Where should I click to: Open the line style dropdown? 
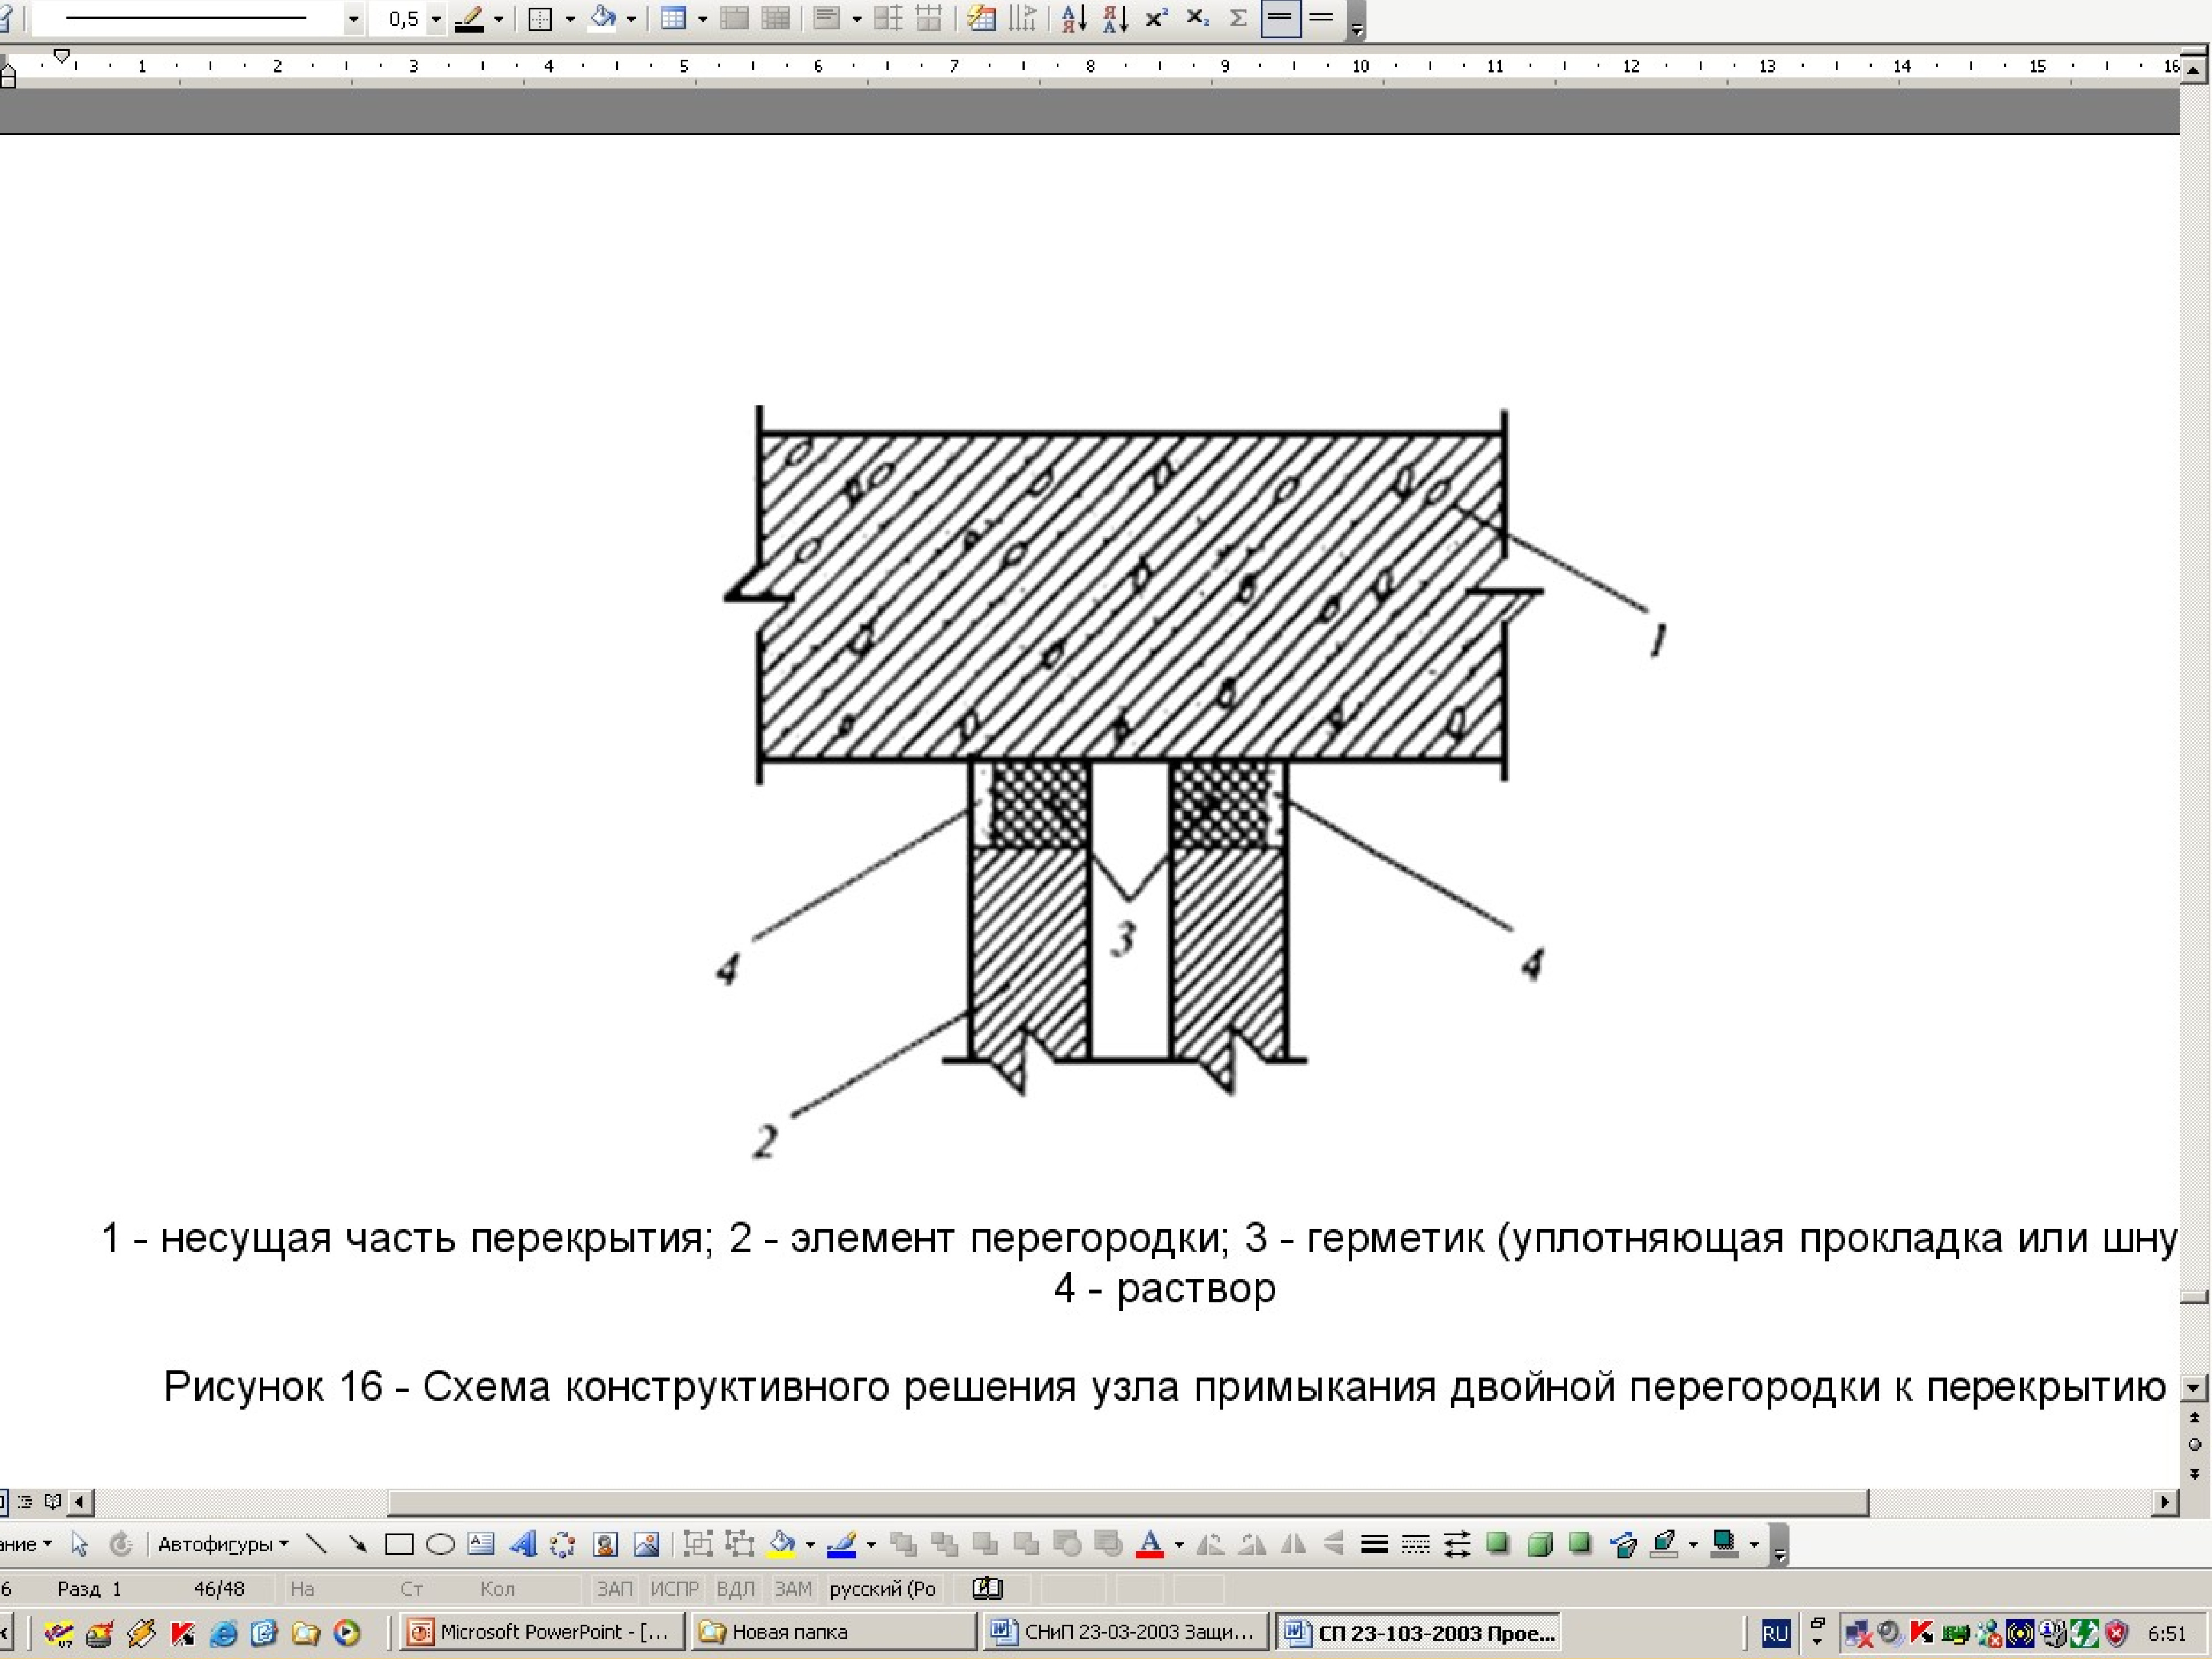[x=353, y=19]
